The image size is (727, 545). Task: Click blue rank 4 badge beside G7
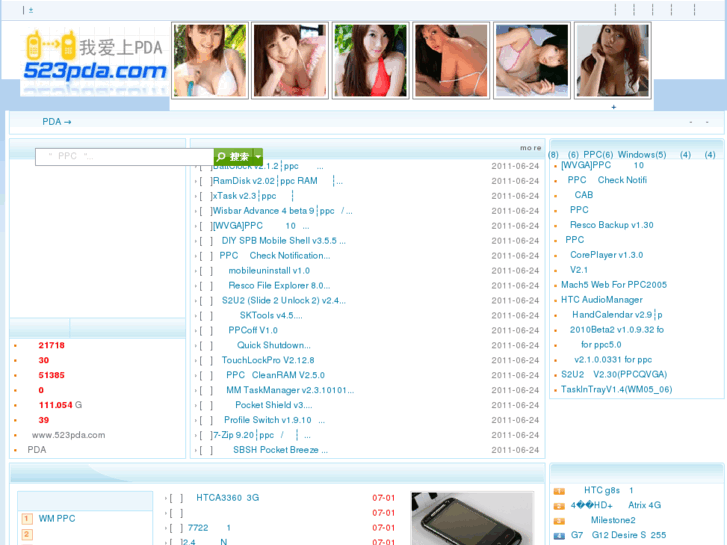pos(559,536)
